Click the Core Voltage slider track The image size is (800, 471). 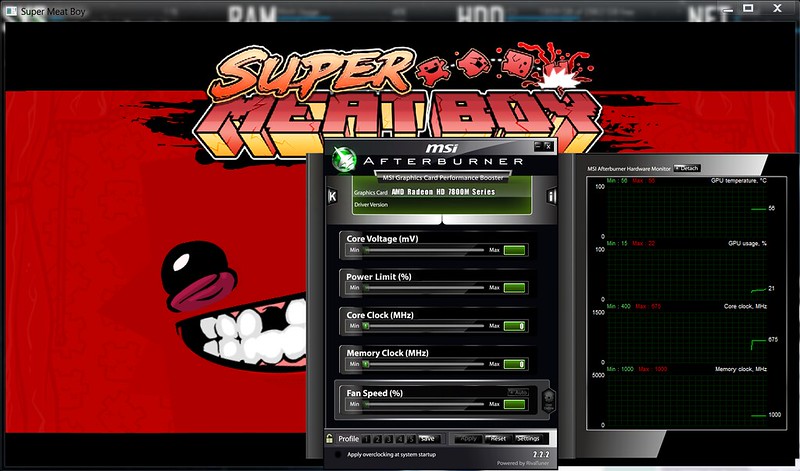[424, 250]
